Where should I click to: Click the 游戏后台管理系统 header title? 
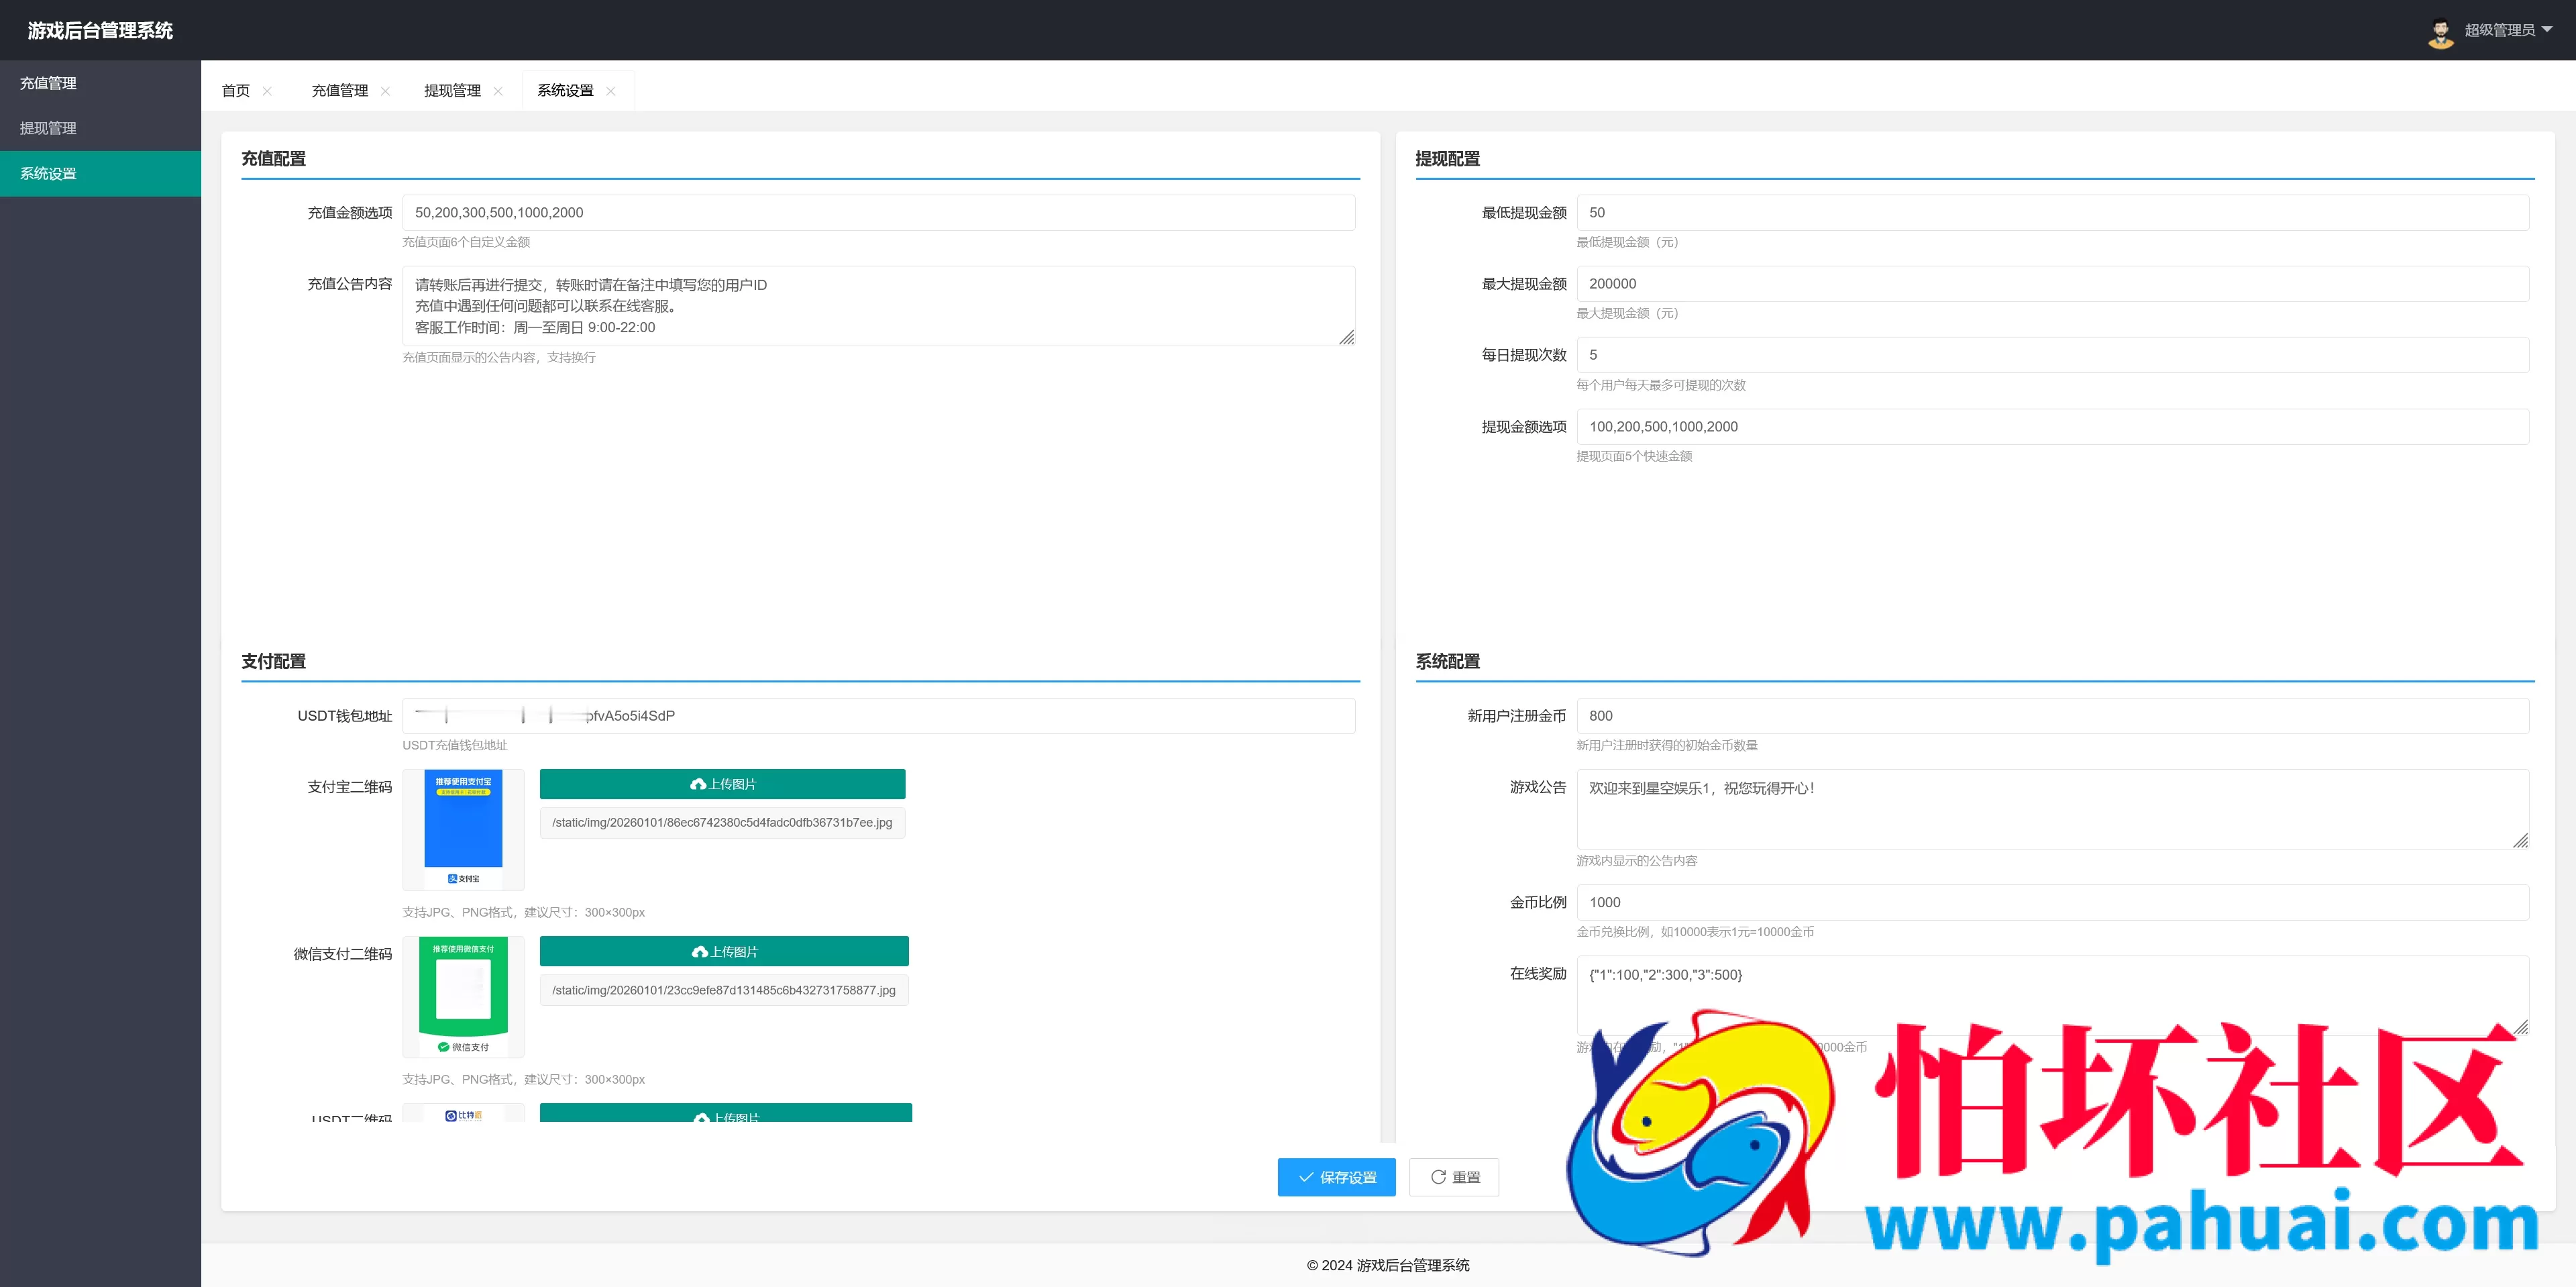(x=100, y=31)
